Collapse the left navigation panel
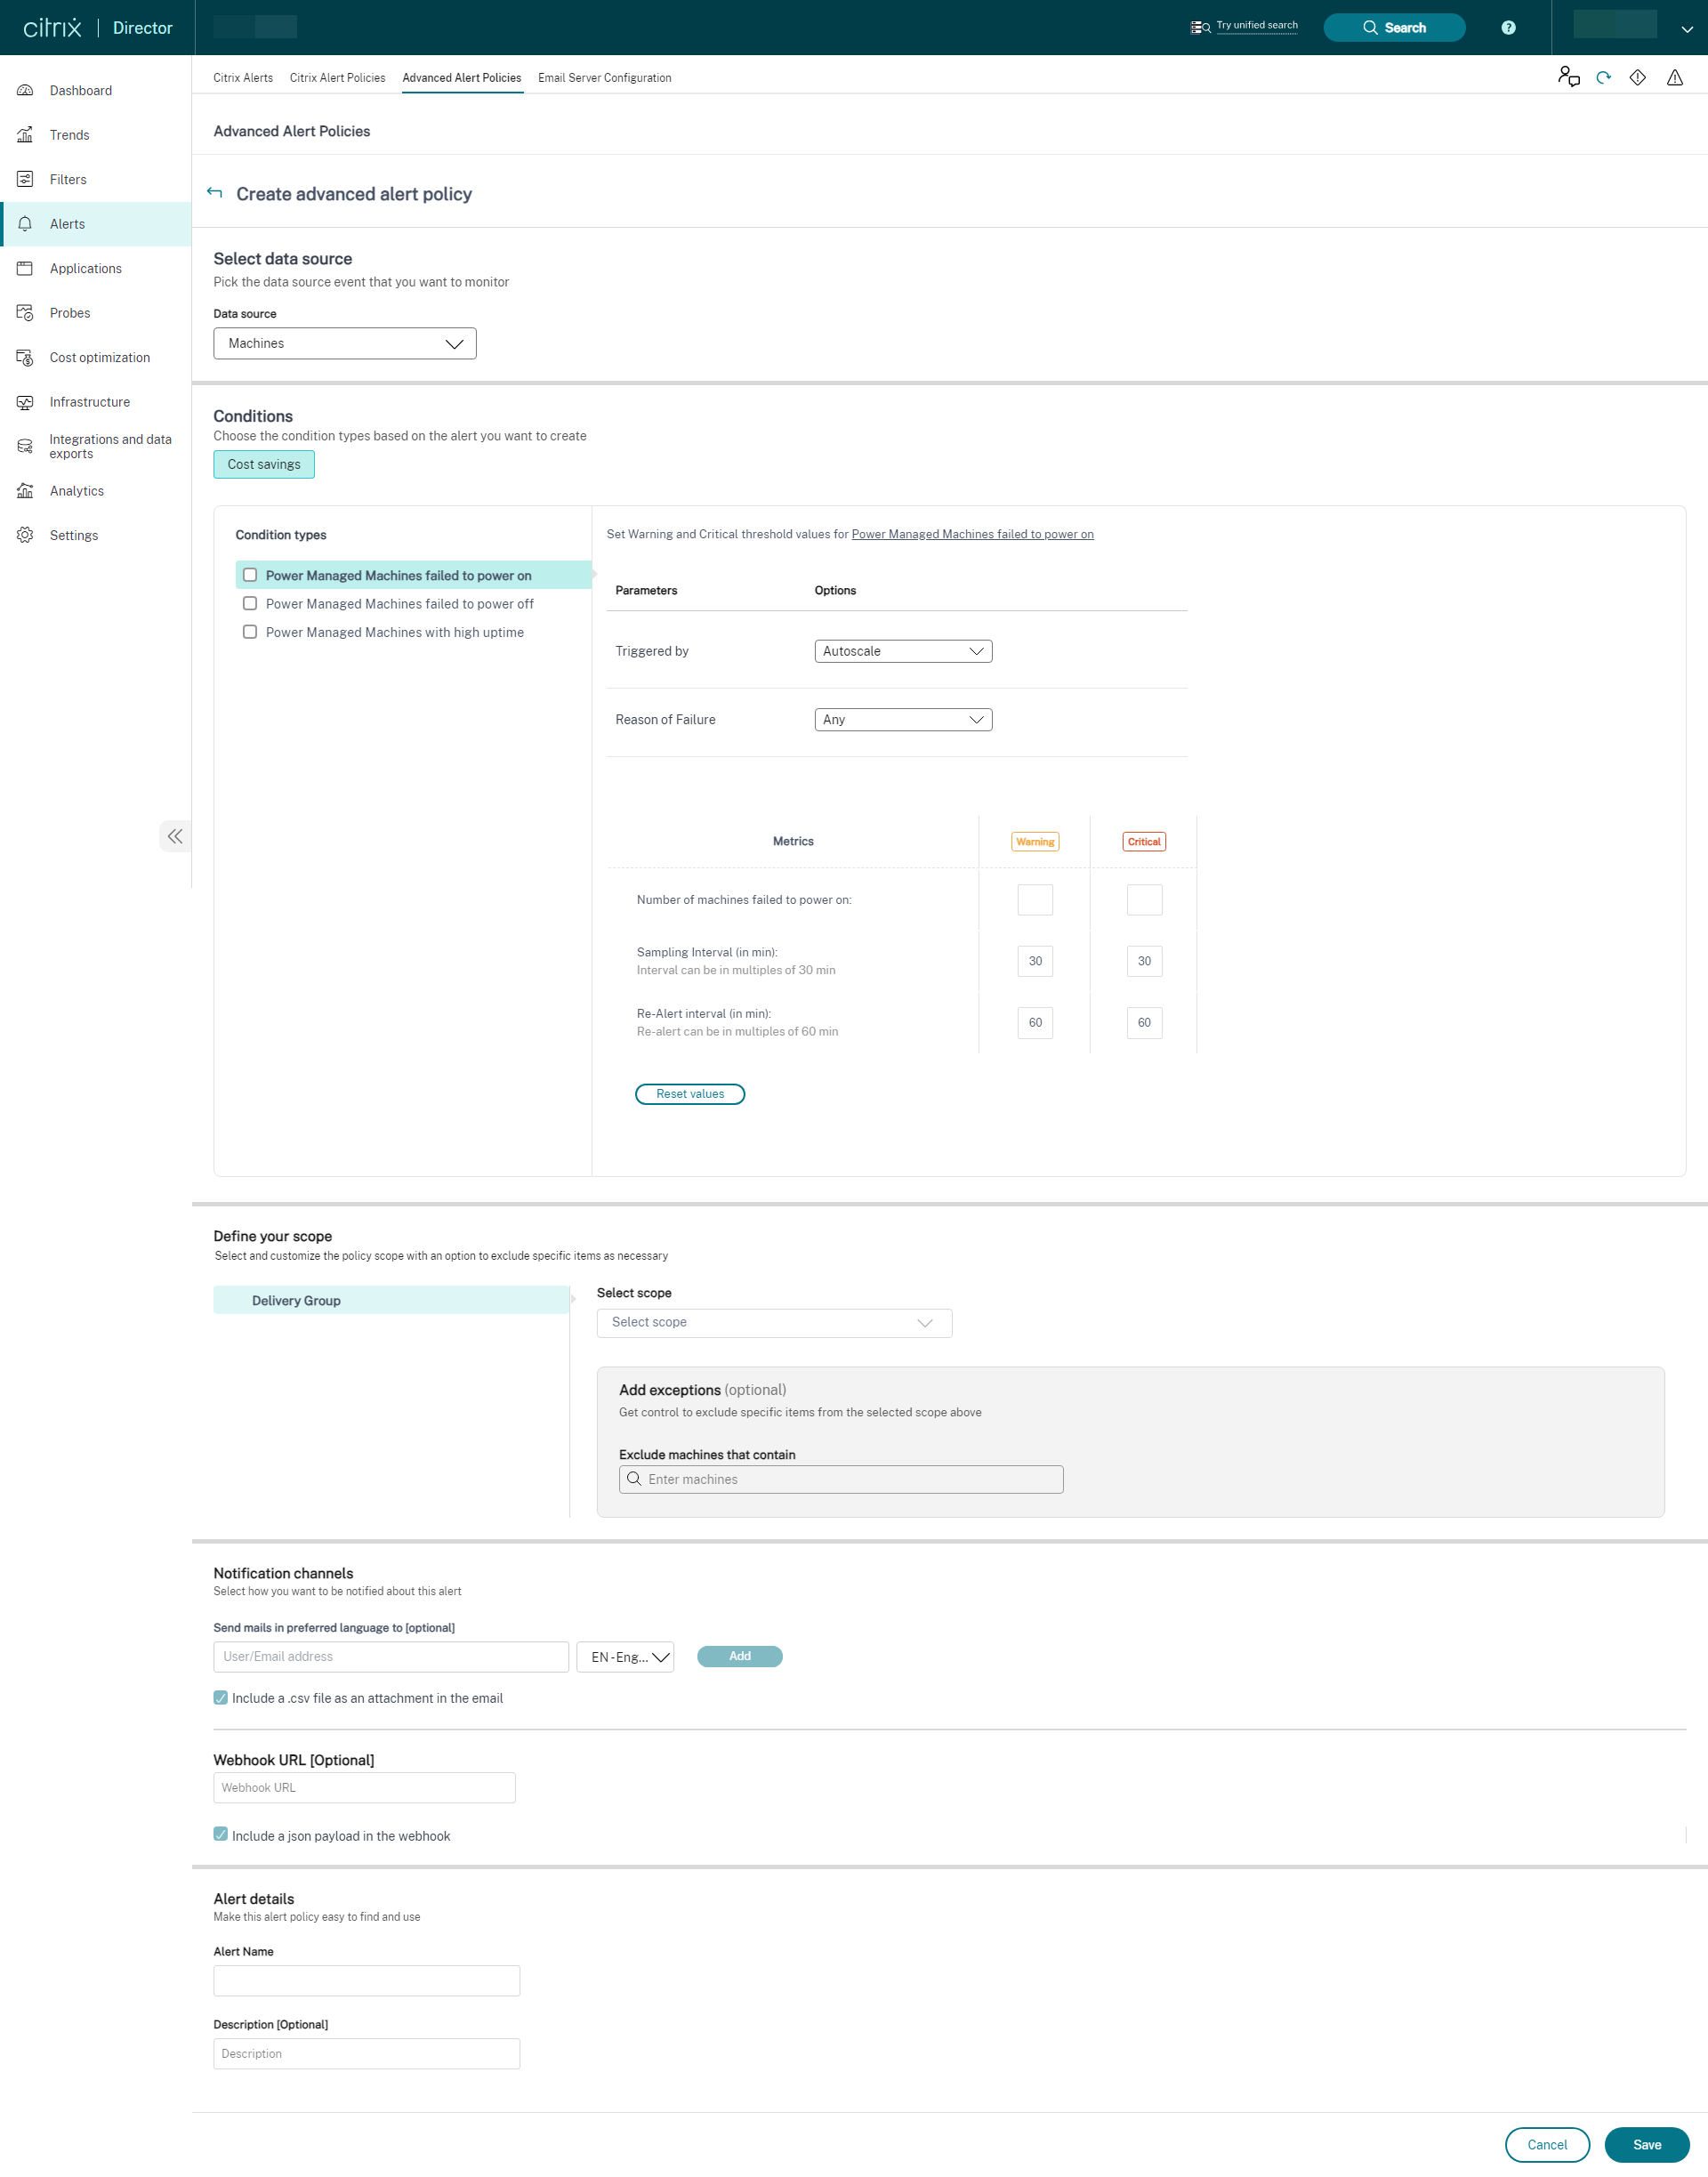1708x2177 pixels. [175, 836]
